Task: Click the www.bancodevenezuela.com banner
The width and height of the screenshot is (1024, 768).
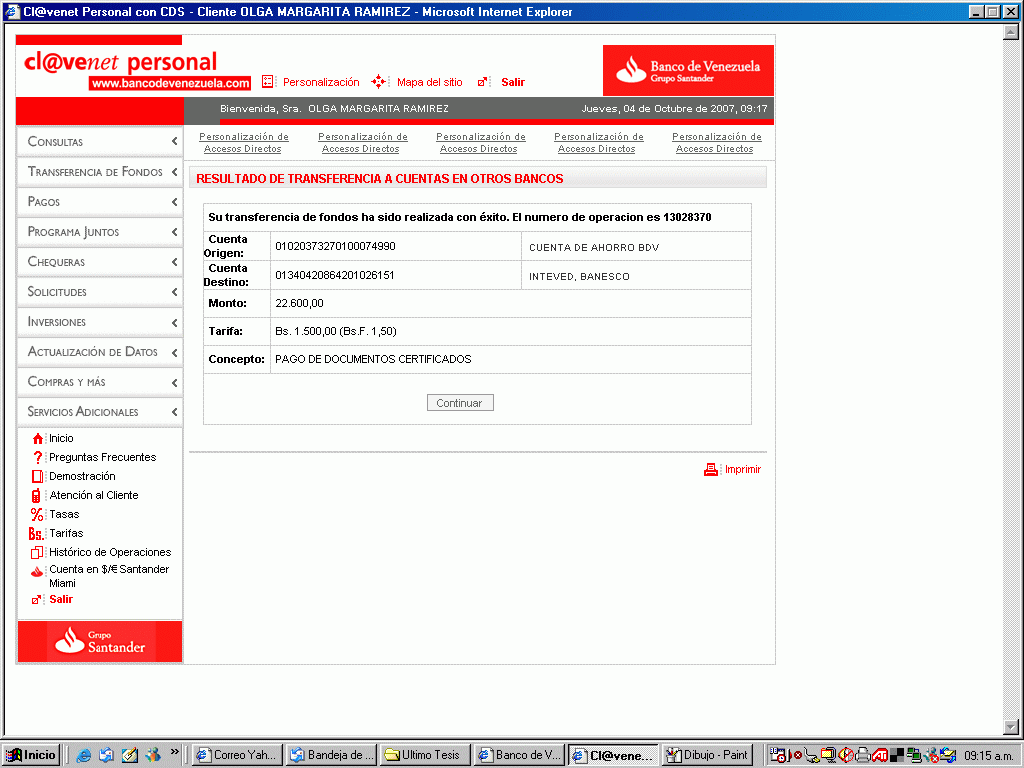Action: [x=170, y=84]
